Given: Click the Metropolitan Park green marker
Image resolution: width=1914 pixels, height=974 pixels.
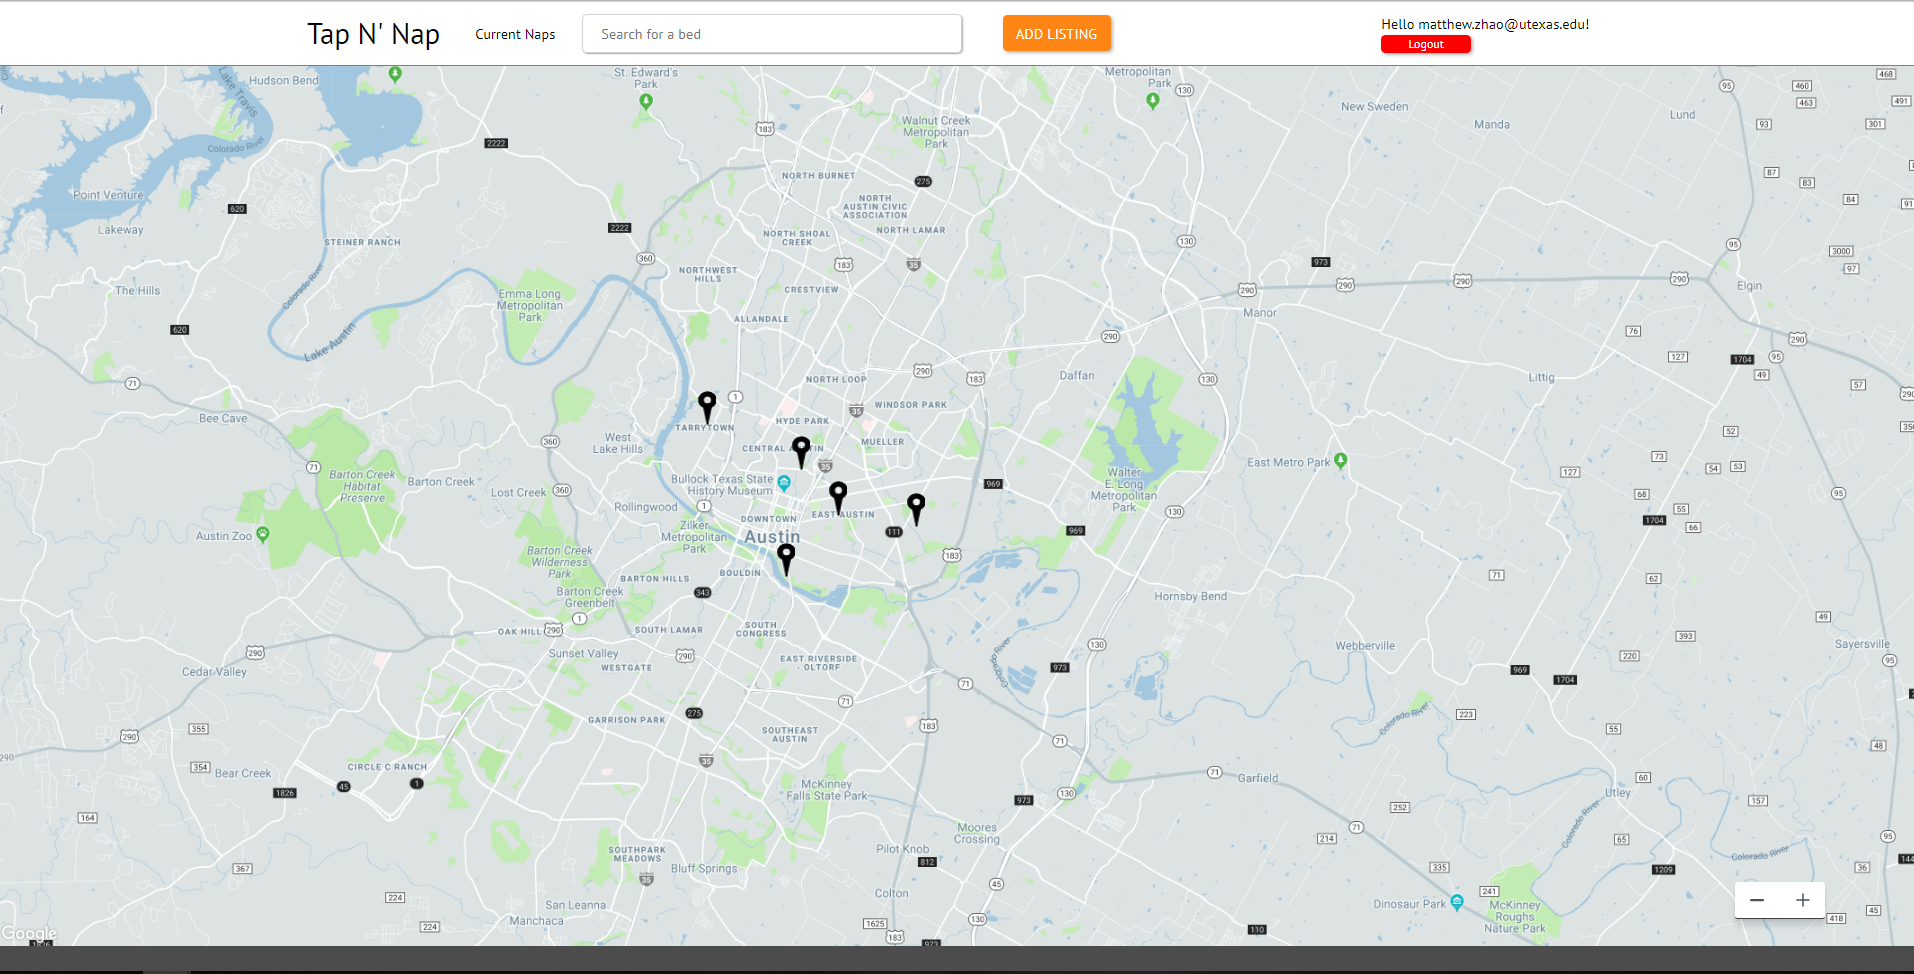Looking at the screenshot, I should [1153, 100].
